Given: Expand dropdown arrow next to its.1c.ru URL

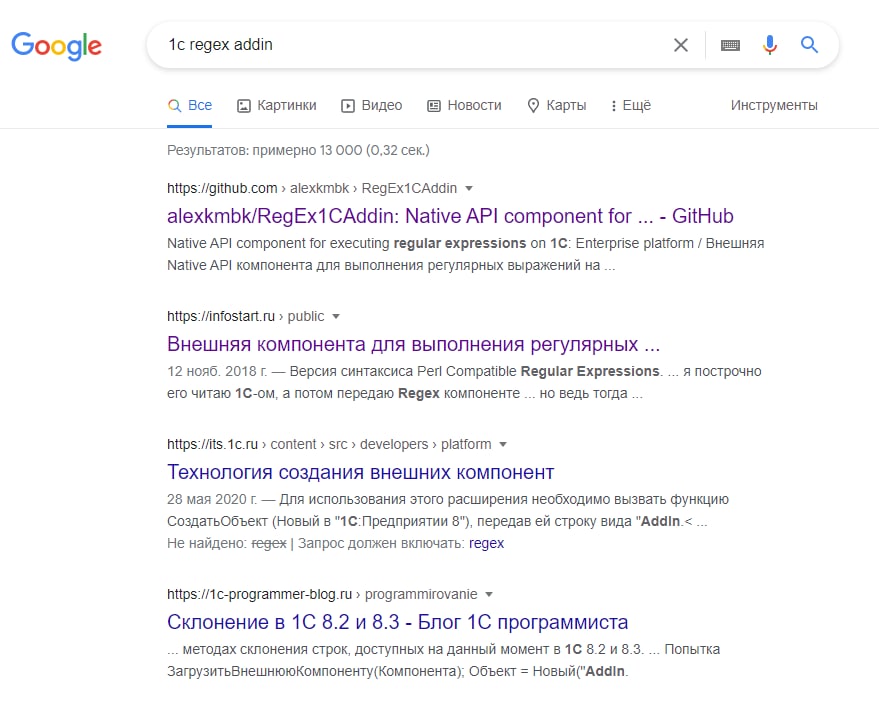Looking at the screenshot, I should 503,444.
